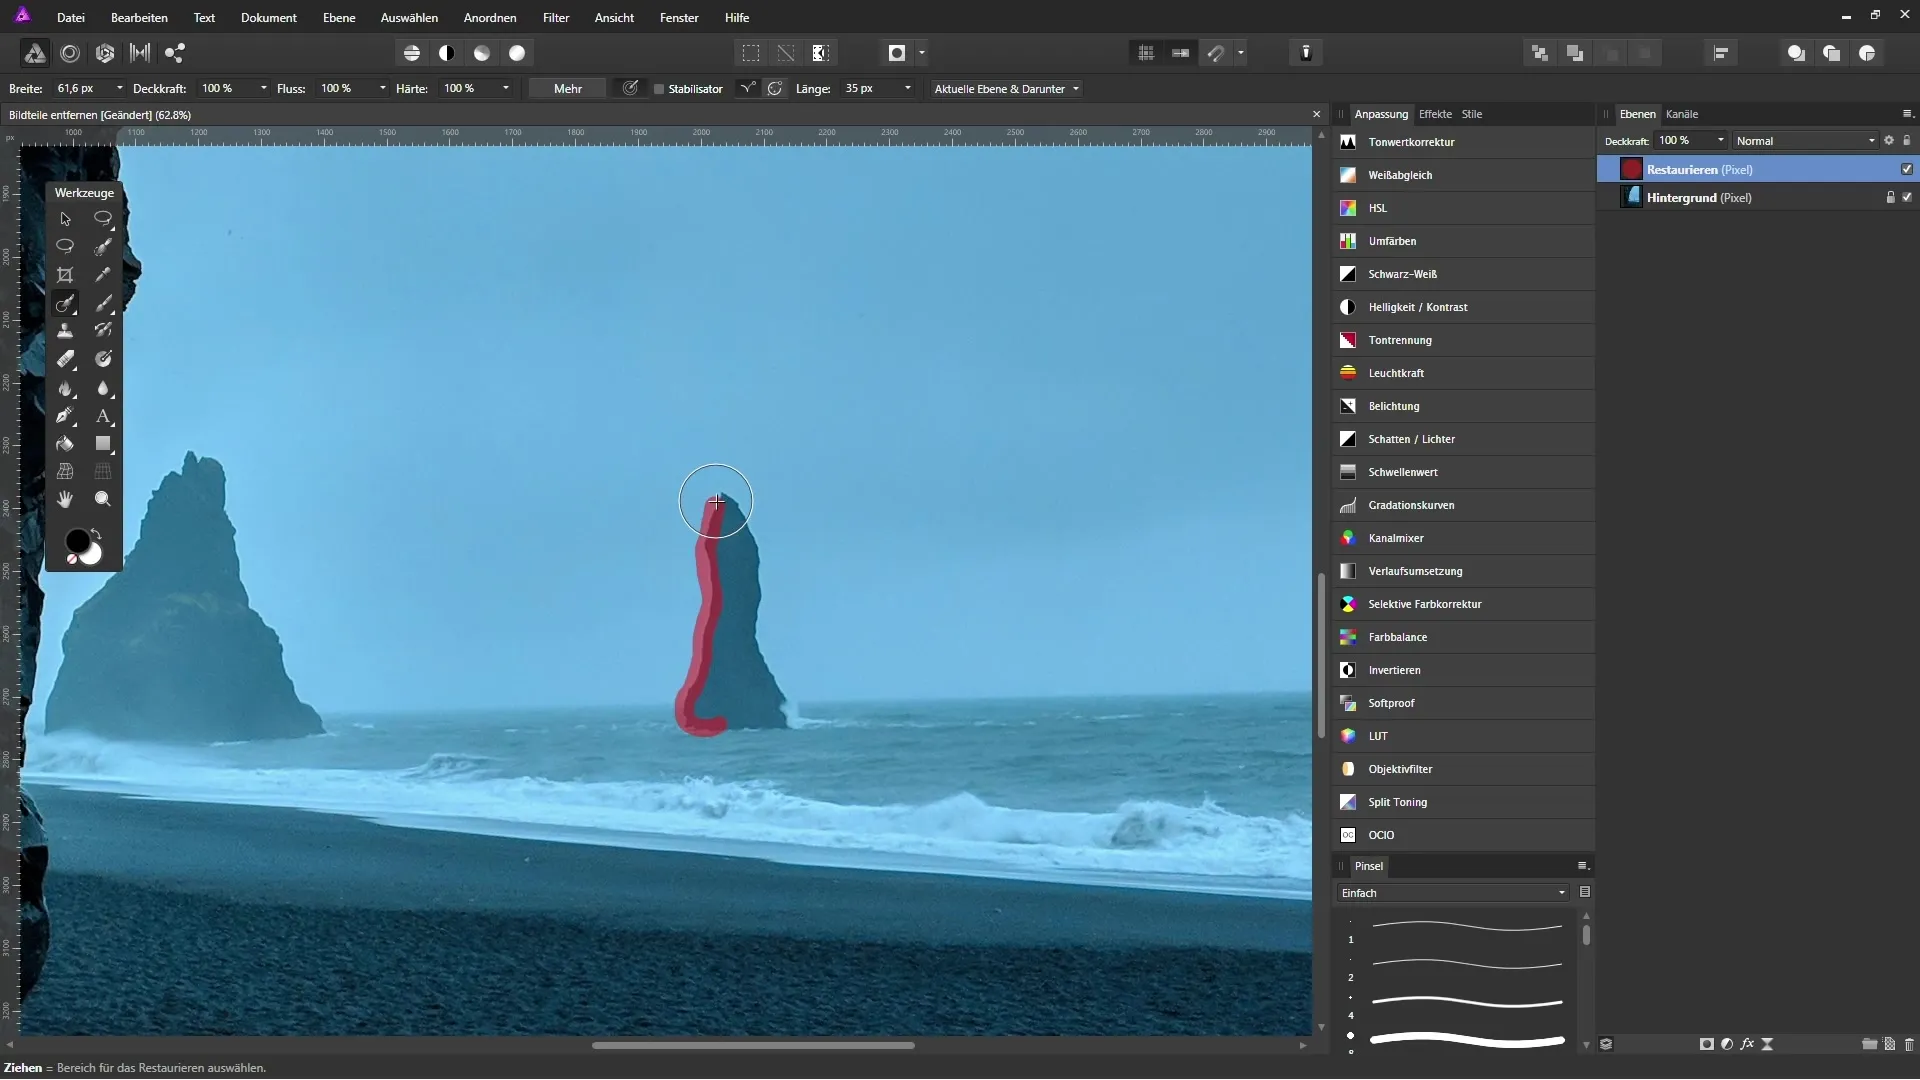Open the Datei menu
The width and height of the screenshot is (1920, 1080).
(71, 17)
